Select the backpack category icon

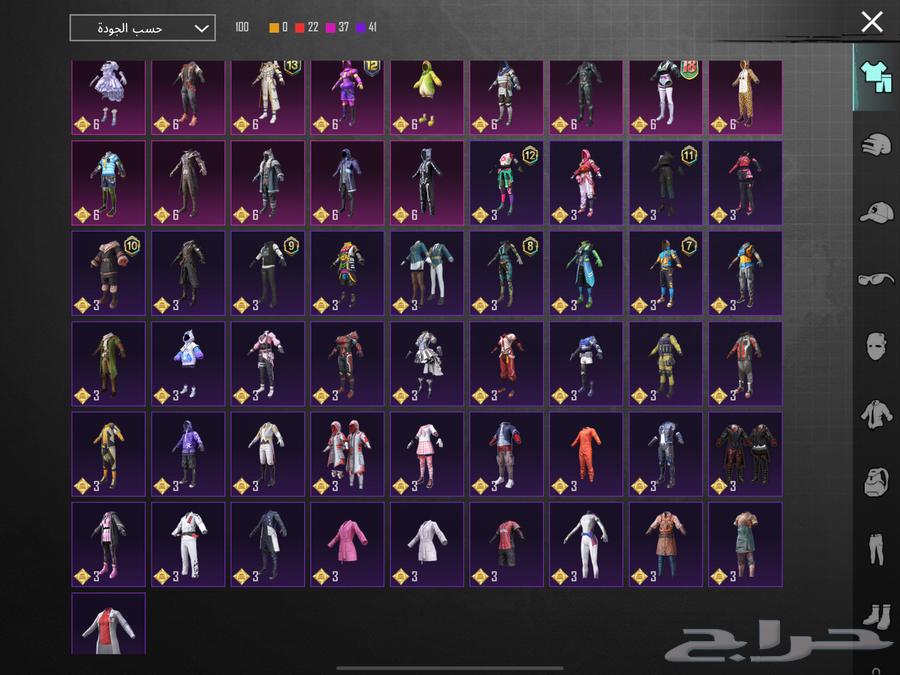(876, 480)
